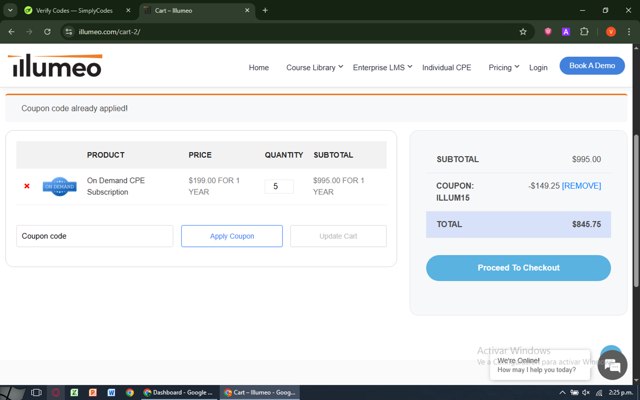This screenshot has height=400, width=640.
Task: Click Proceed To Checkout
Action: (518, 268)
